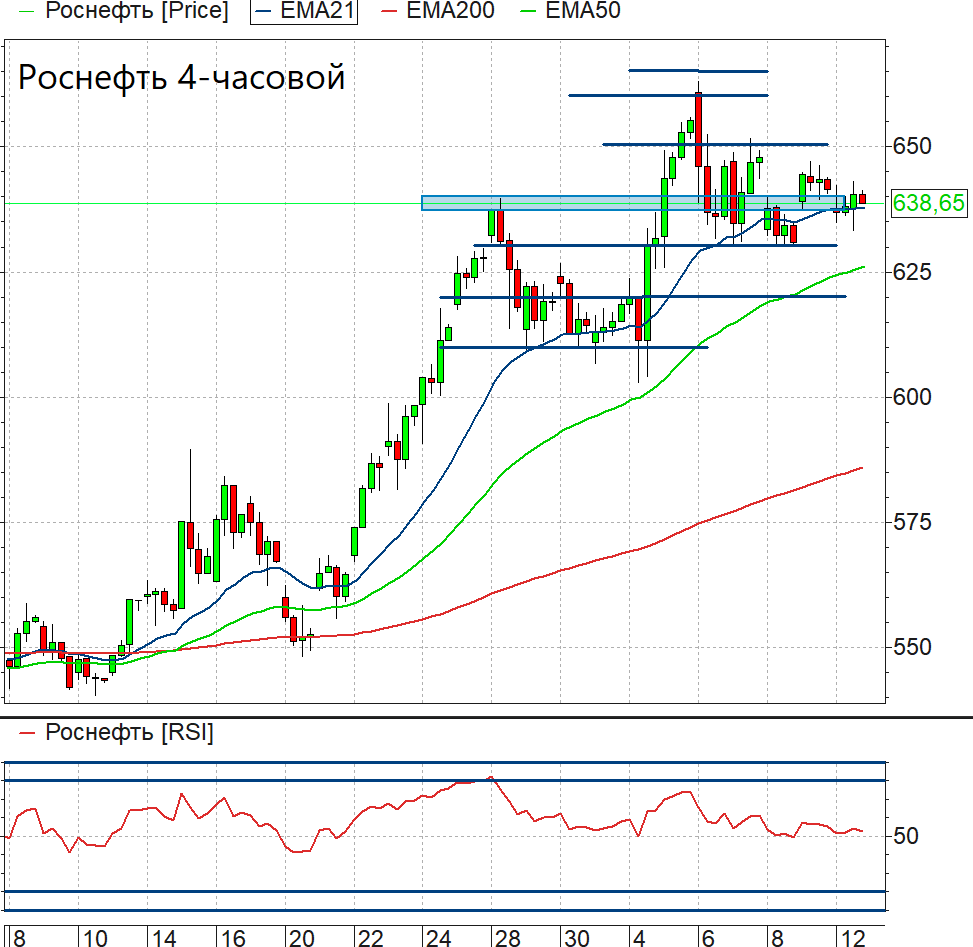Click date label 14 on time axis
The height and width of the screenshot is (947, 973).
(x=164, y=938)
